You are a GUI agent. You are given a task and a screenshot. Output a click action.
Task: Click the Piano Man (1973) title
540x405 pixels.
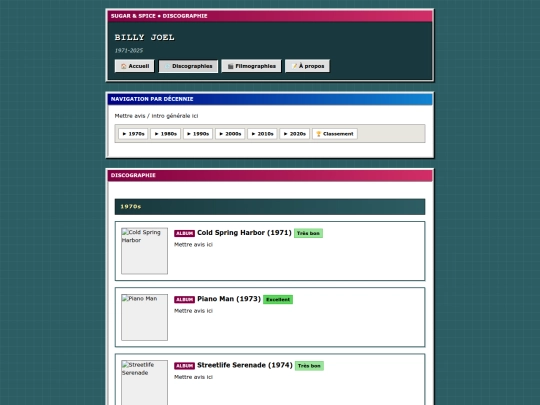[x=229, y=299]
